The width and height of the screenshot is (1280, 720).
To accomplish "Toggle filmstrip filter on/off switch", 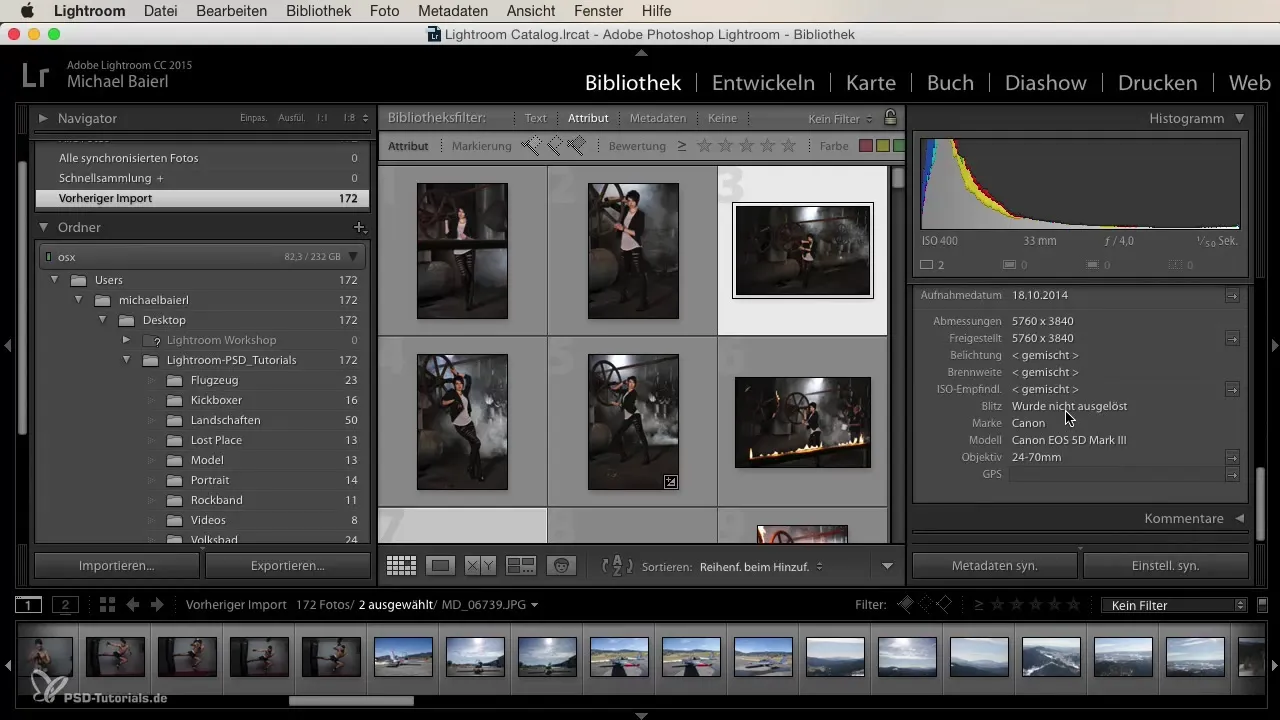I will [1262, 605].
